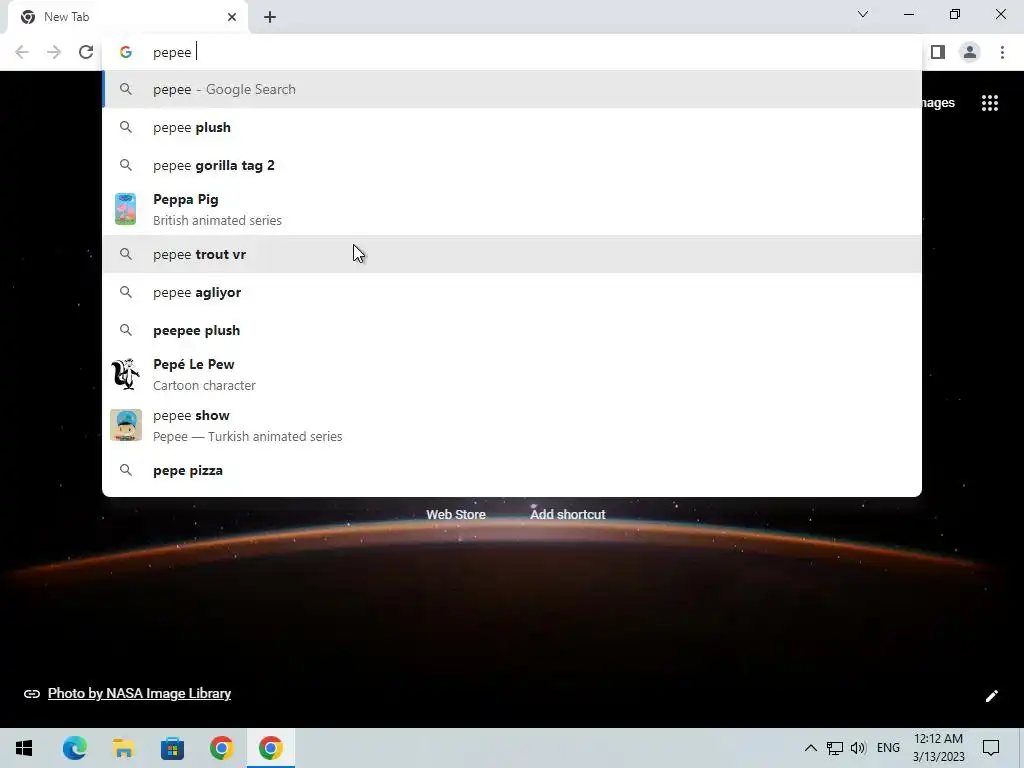
Task: Go back with the back arrow
Action: 22,52
